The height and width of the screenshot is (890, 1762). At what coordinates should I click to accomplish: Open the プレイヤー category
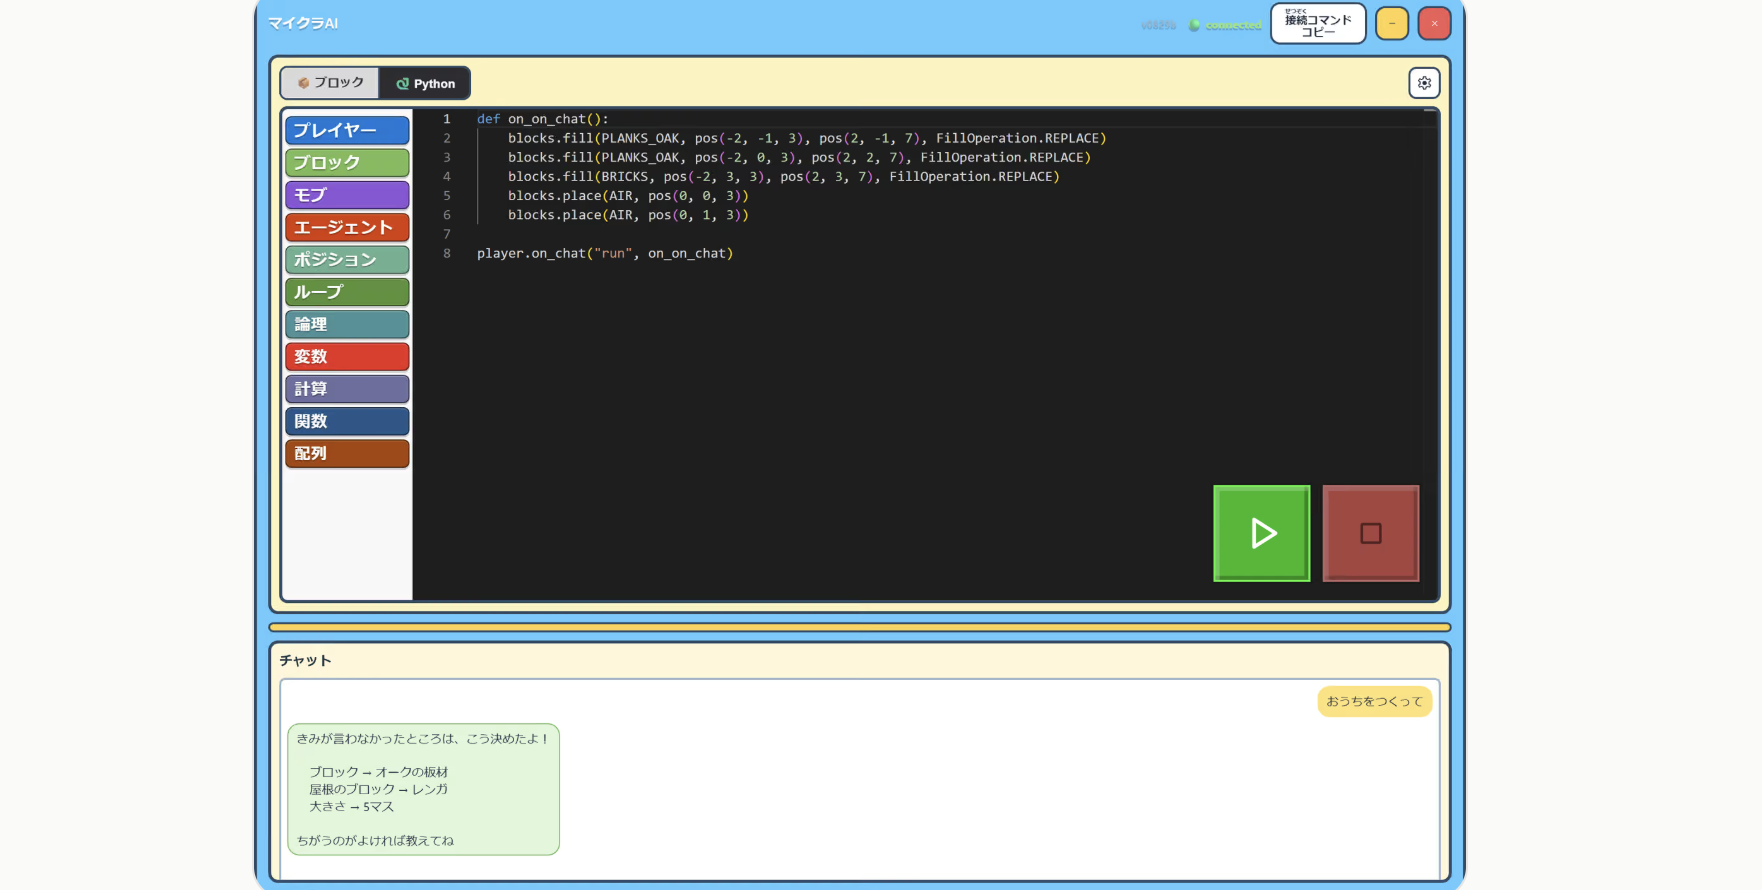click(x=347, y=130)
